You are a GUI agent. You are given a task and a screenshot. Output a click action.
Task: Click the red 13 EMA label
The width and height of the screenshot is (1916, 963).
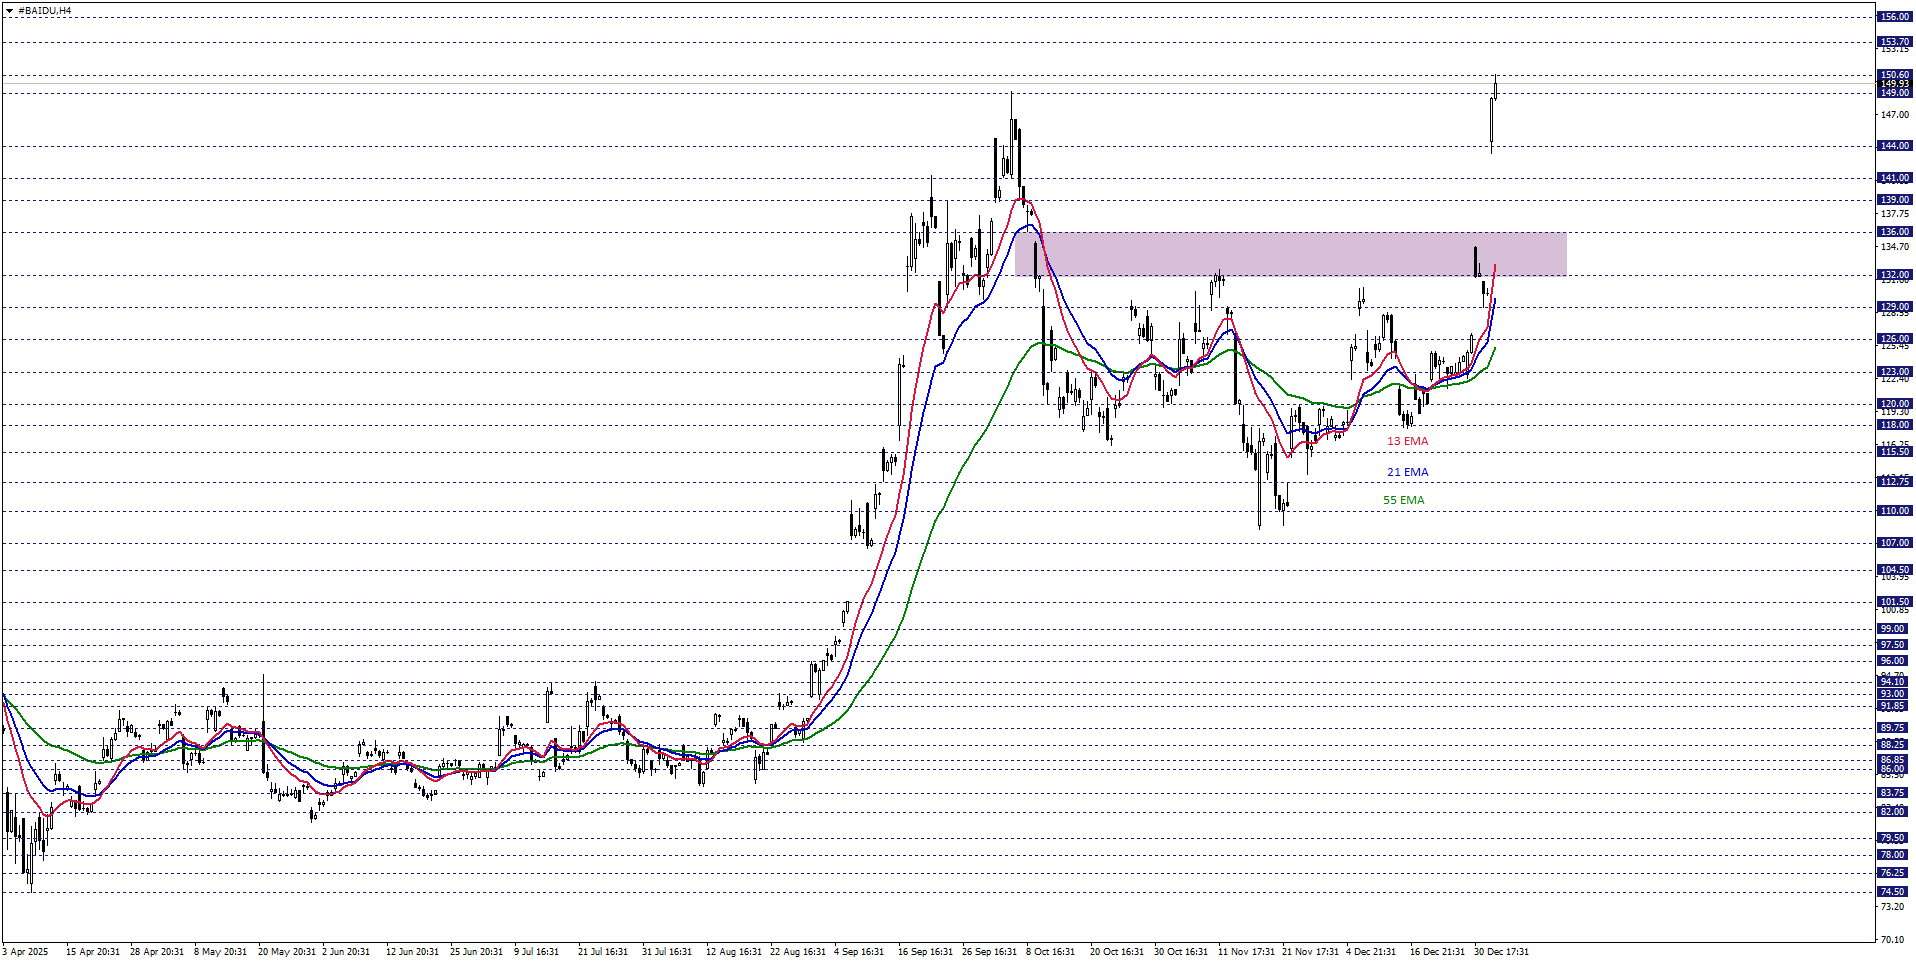(x=1407, y=441)
